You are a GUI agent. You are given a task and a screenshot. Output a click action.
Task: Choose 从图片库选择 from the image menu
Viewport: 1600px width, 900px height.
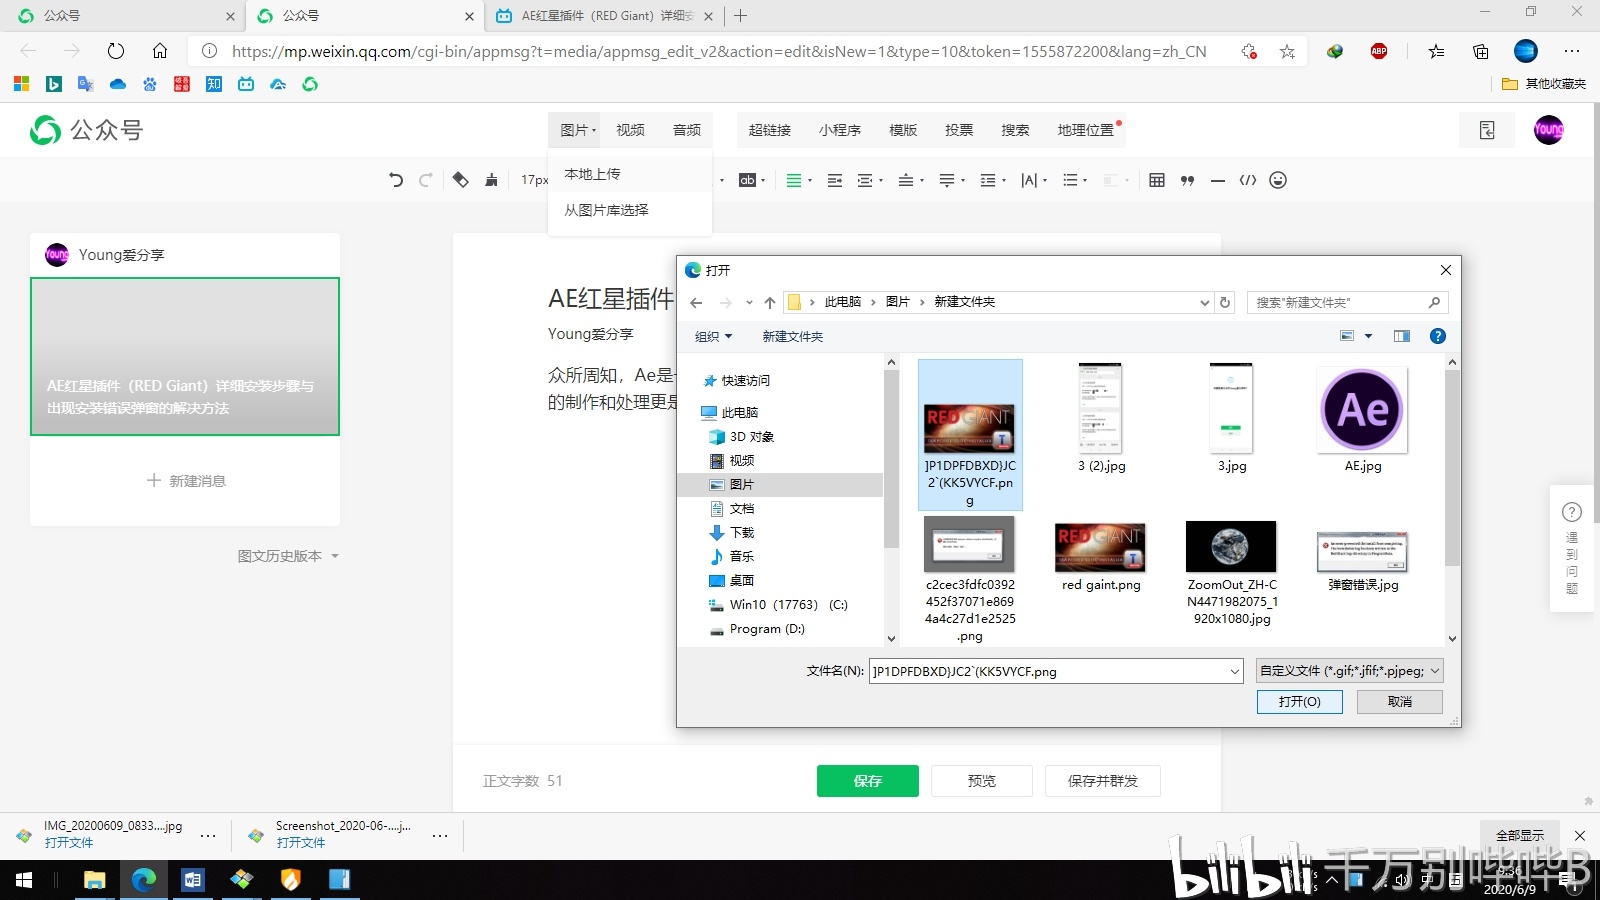coord(607,210)
